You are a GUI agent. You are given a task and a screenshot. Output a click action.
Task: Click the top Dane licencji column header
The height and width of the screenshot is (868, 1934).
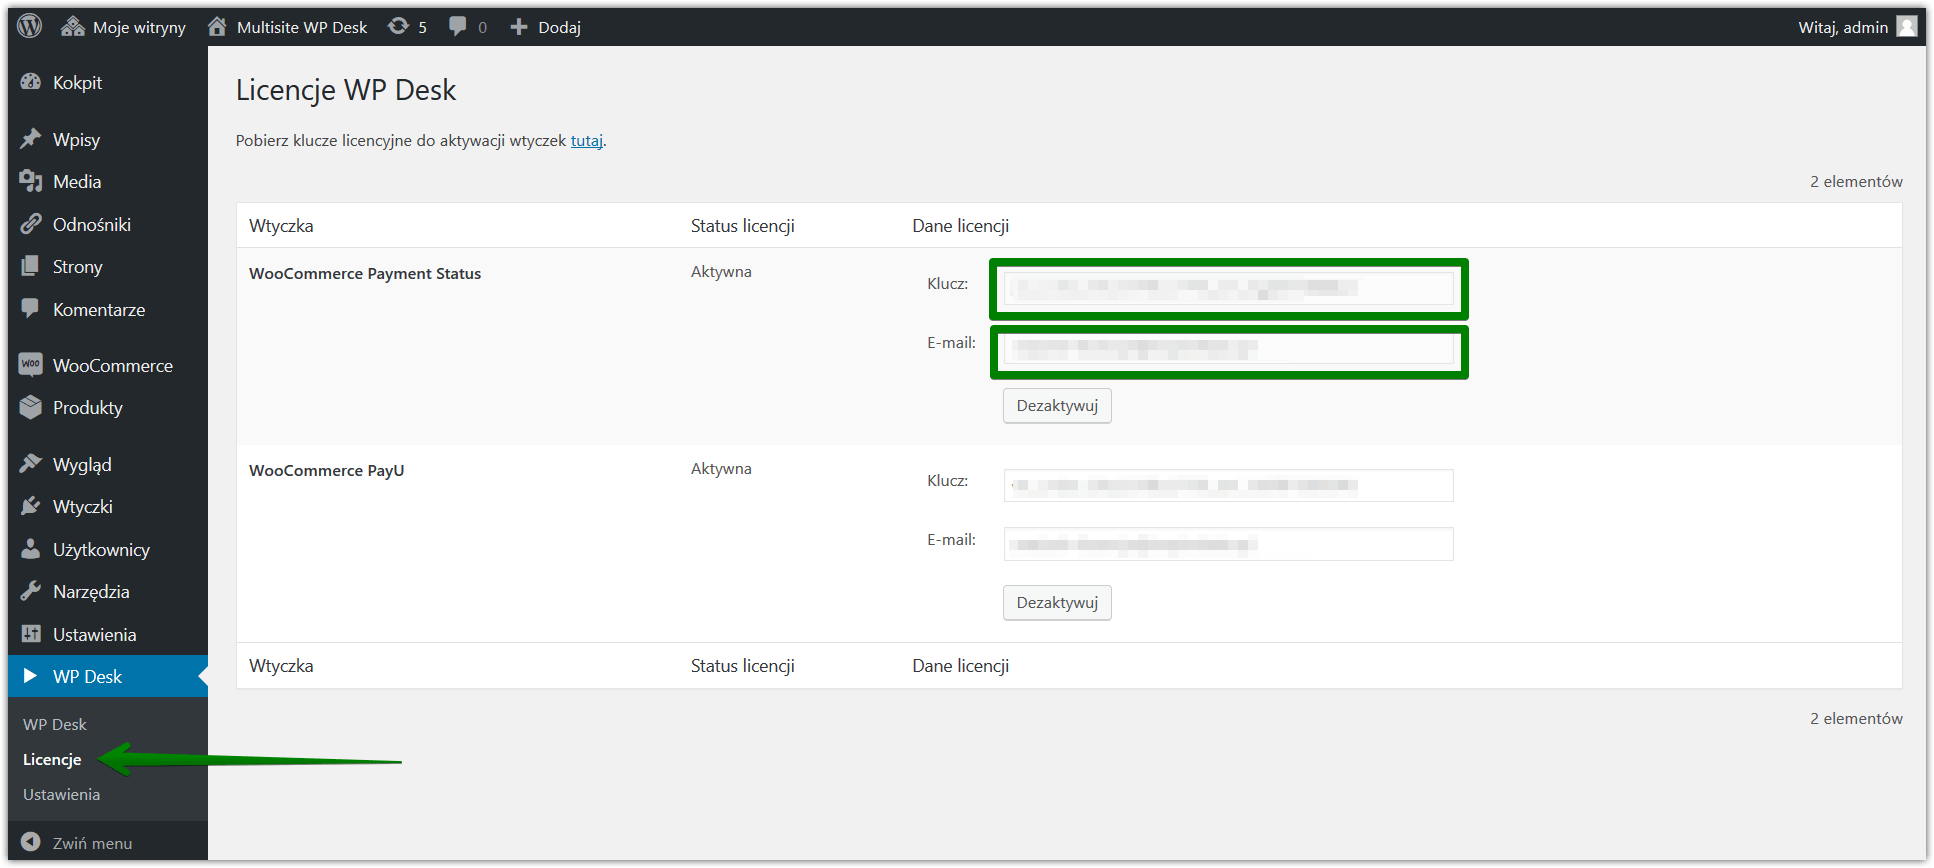pos(961,226)
